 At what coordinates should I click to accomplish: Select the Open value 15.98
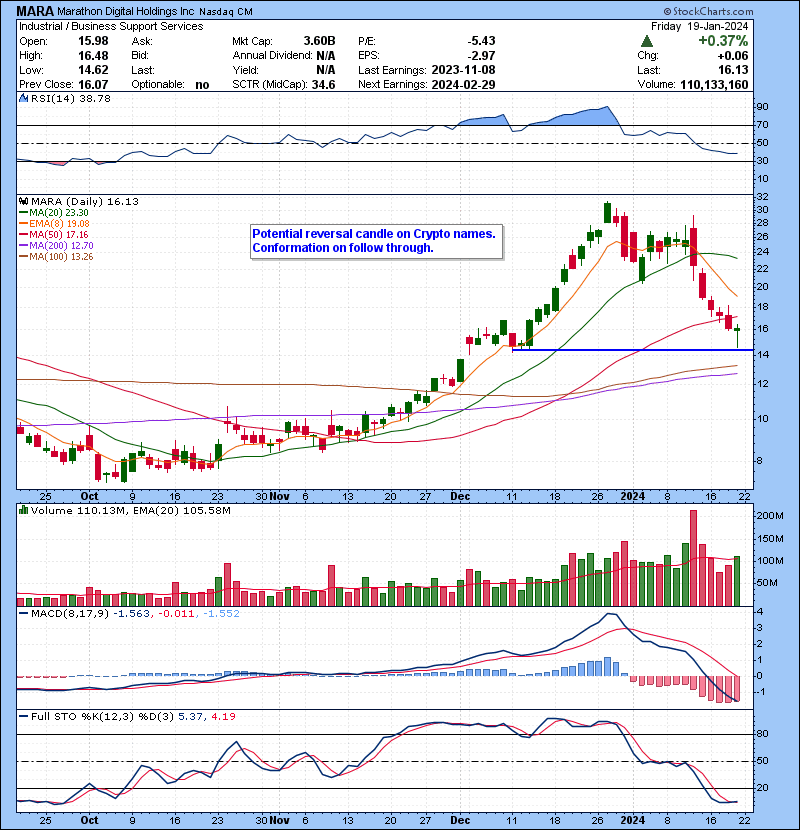pyautogui.click(x=93, y=41)
